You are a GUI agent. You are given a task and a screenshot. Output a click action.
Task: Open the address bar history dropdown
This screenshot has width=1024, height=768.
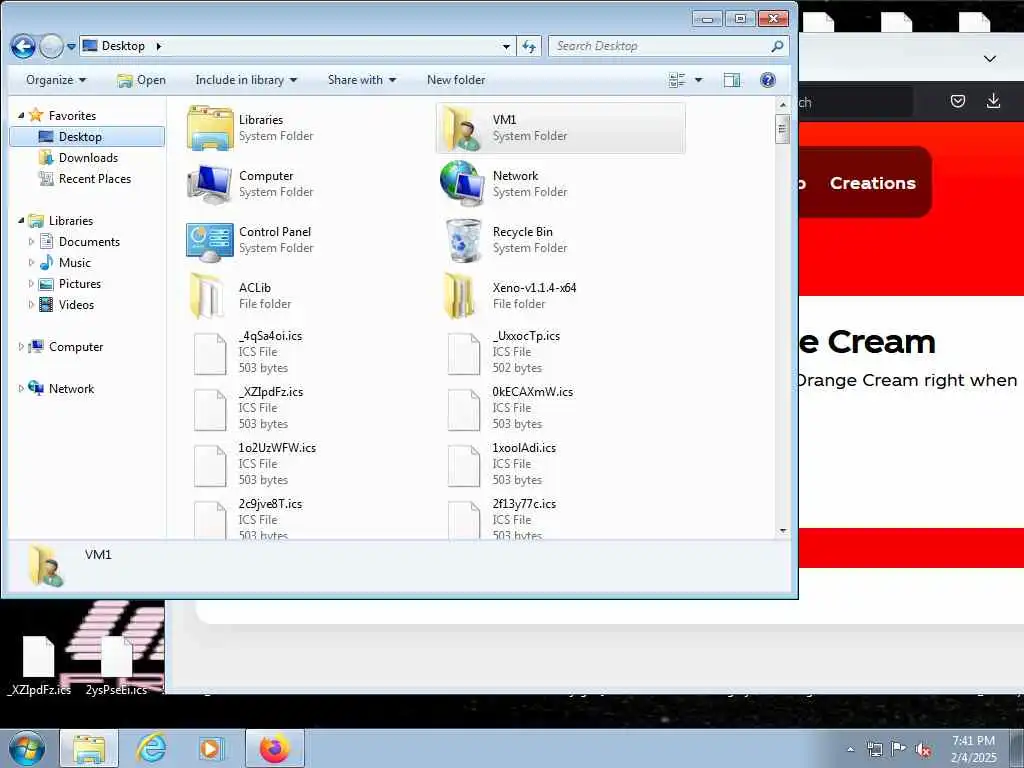[x=506, y=46]
